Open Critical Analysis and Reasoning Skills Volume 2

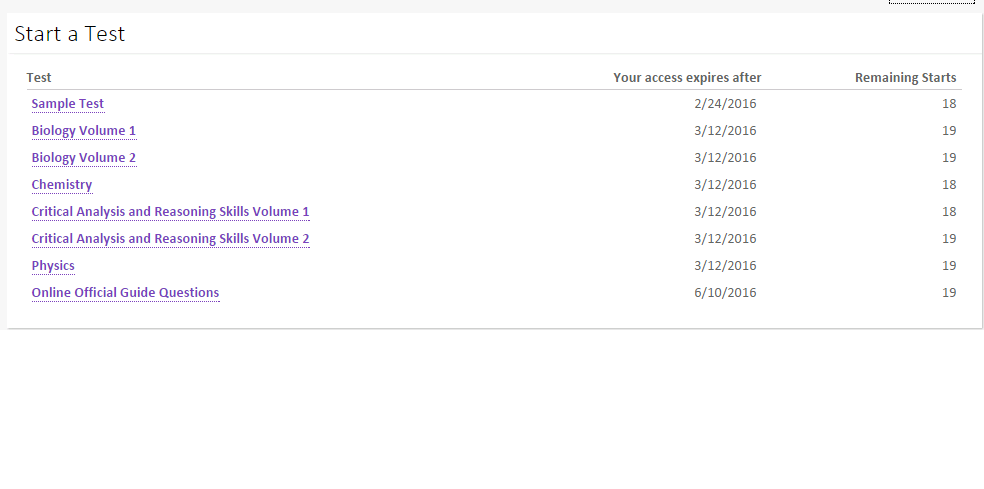pos(170,239)
